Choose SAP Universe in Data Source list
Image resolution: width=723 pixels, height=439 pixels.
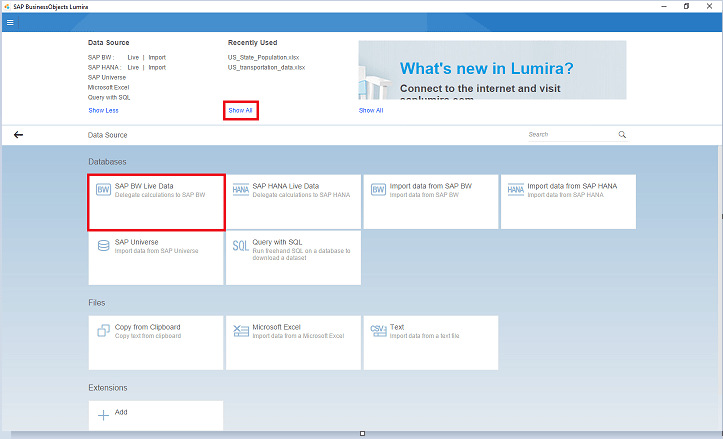(107, 77)
